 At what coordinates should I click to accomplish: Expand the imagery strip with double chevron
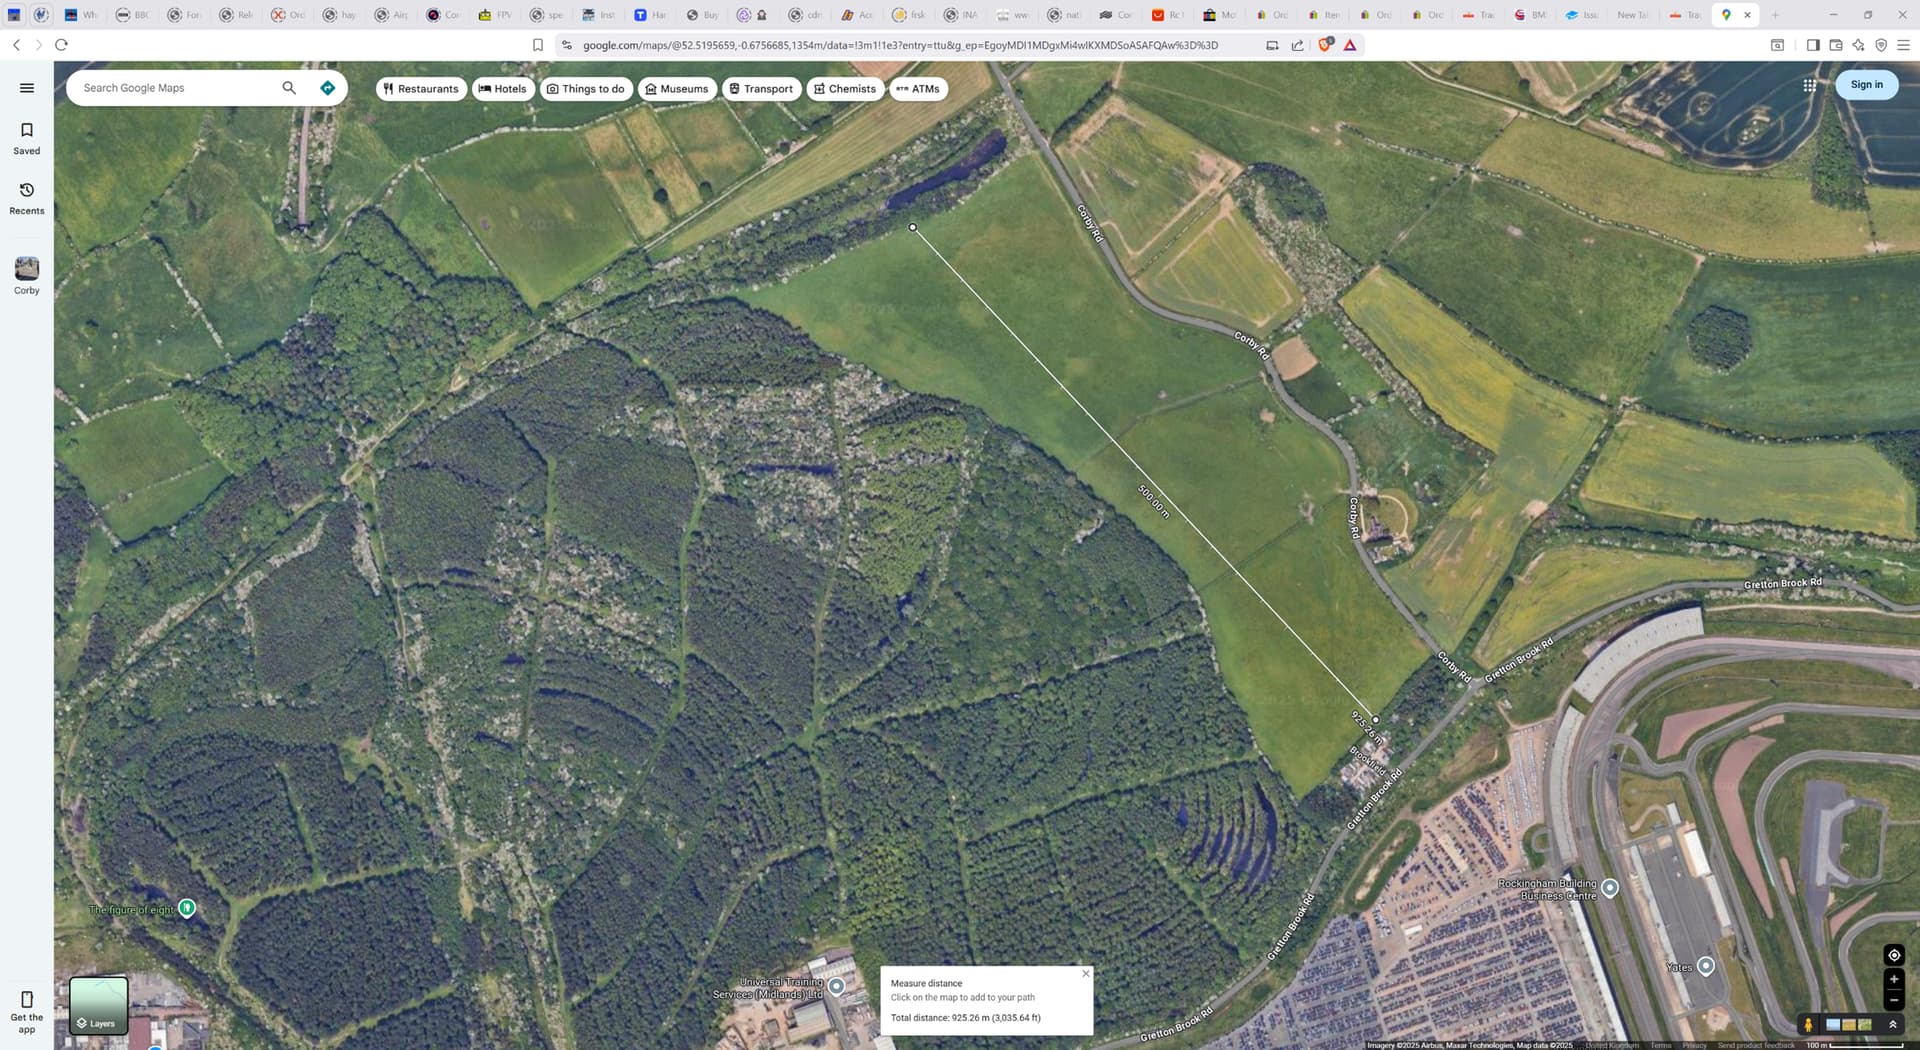(1892, 1025)
